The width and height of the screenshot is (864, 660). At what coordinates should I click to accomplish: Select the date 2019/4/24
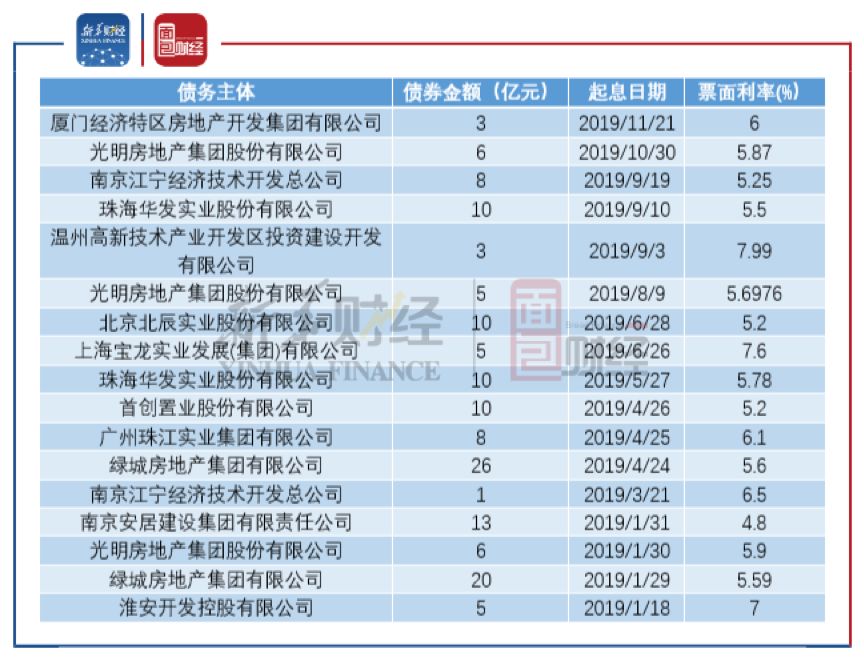[x=627, y=466]
